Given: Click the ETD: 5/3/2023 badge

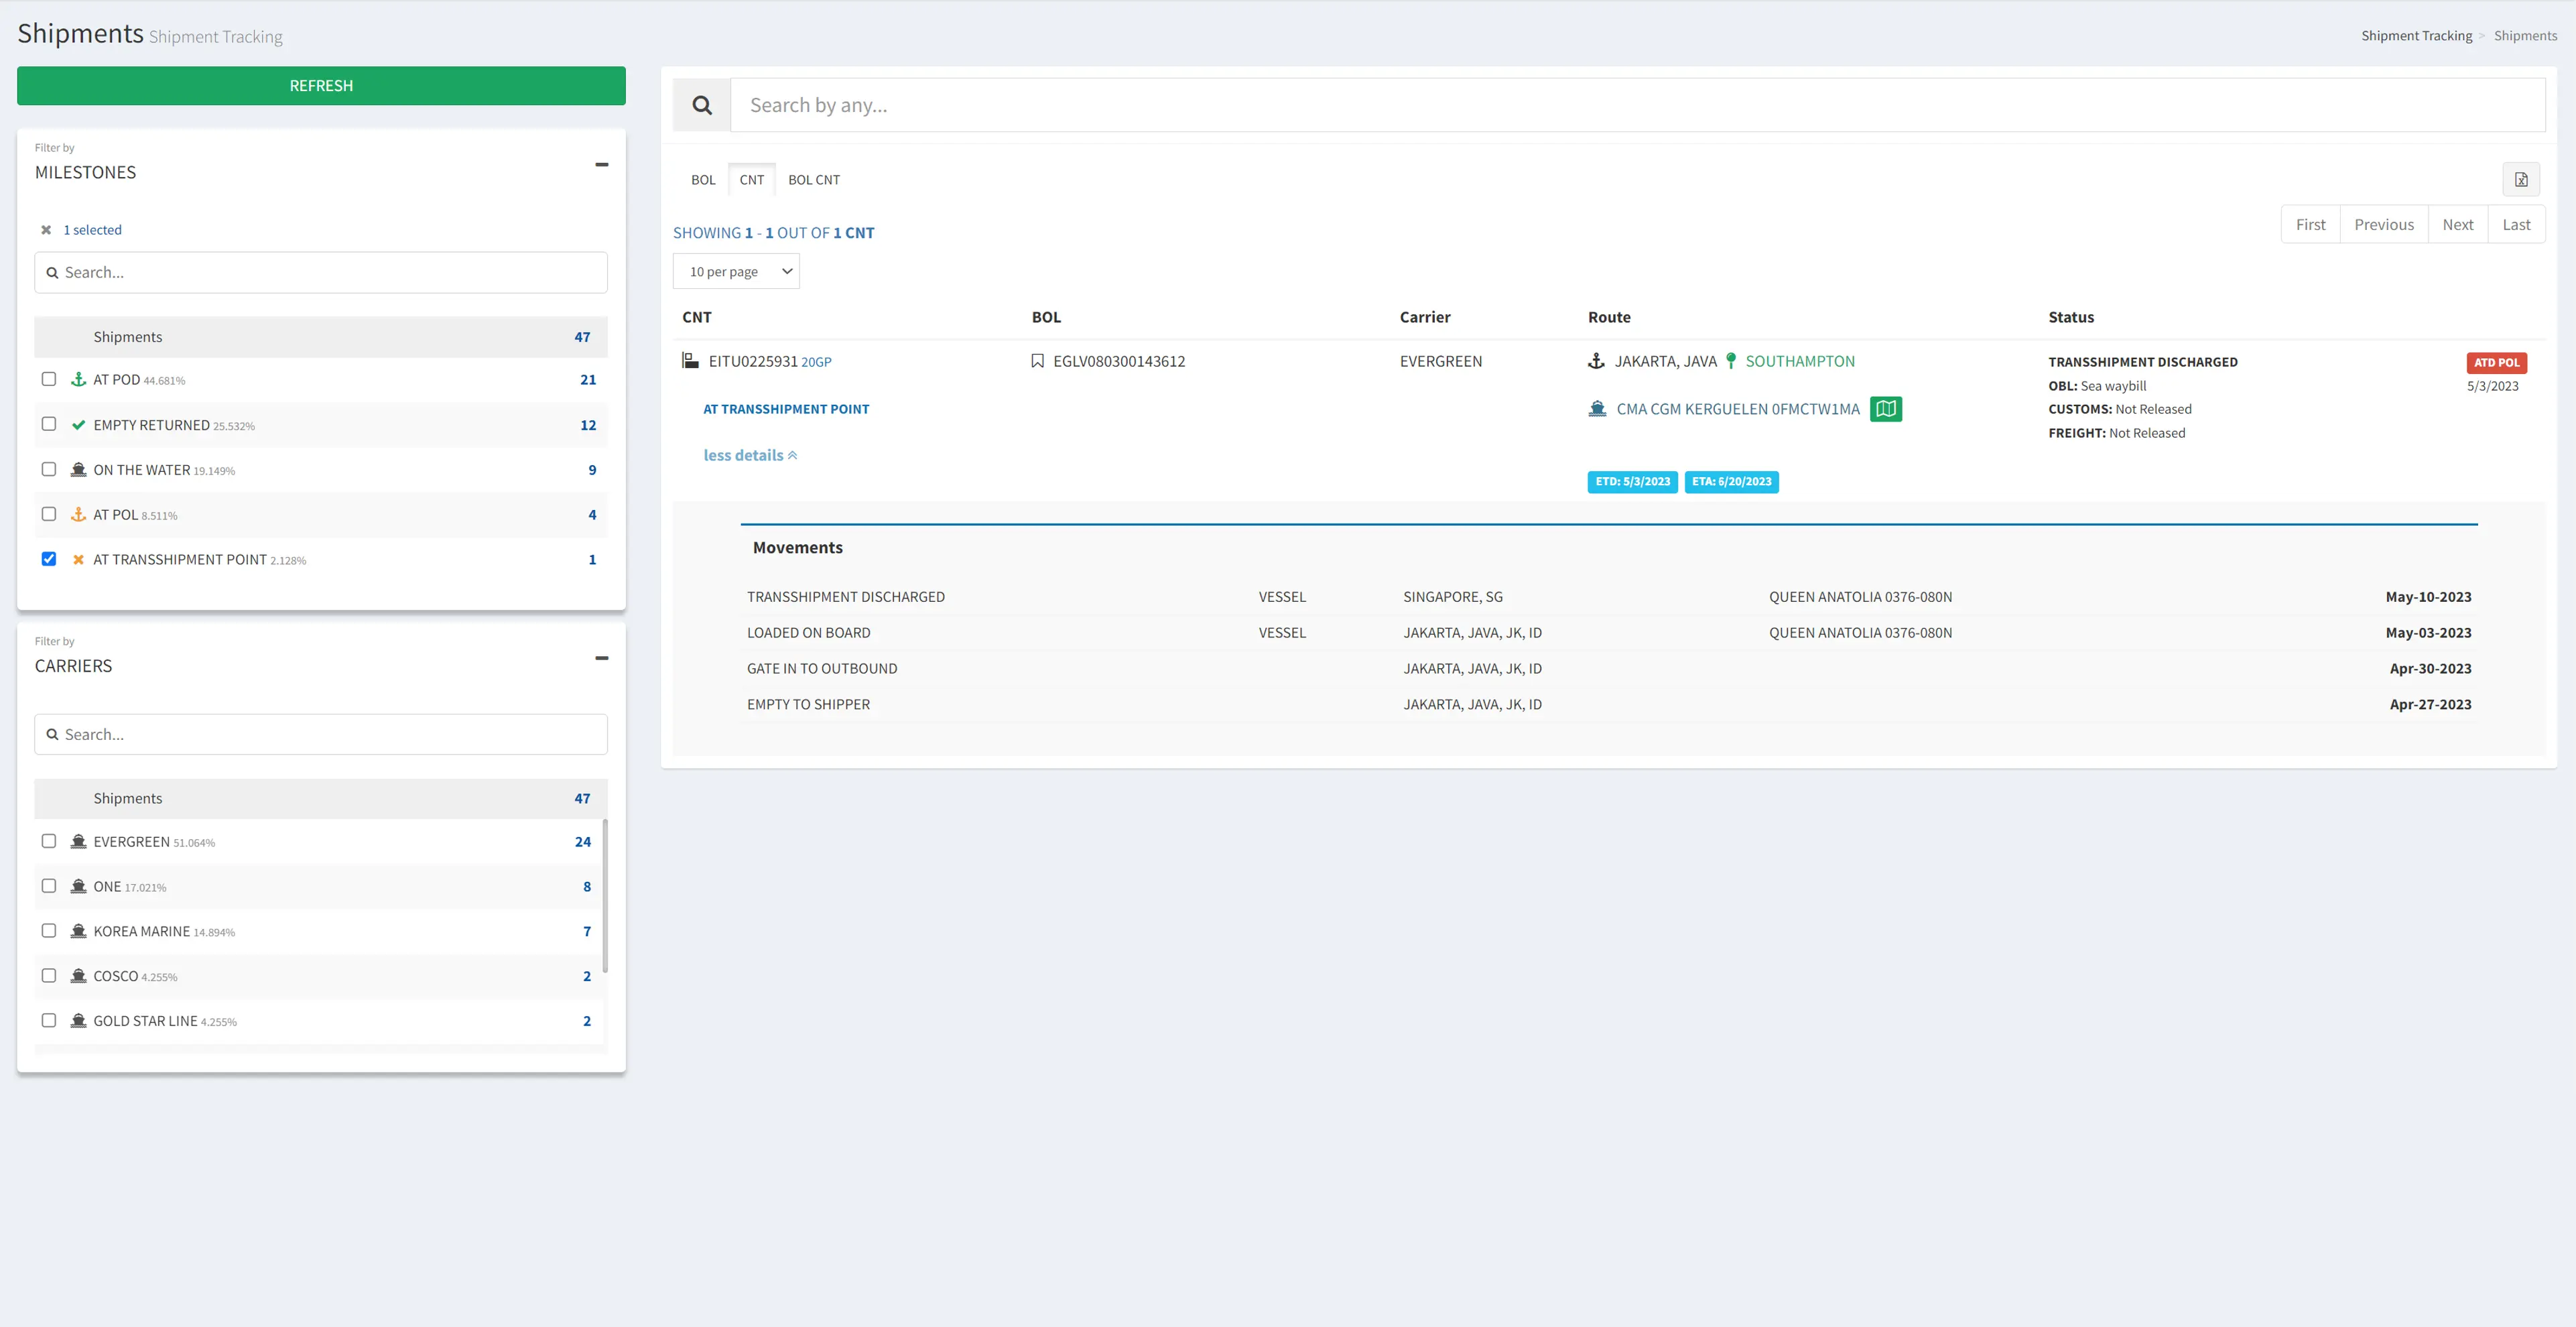Looking at the screenshot, I should (x=1632, y=482).
